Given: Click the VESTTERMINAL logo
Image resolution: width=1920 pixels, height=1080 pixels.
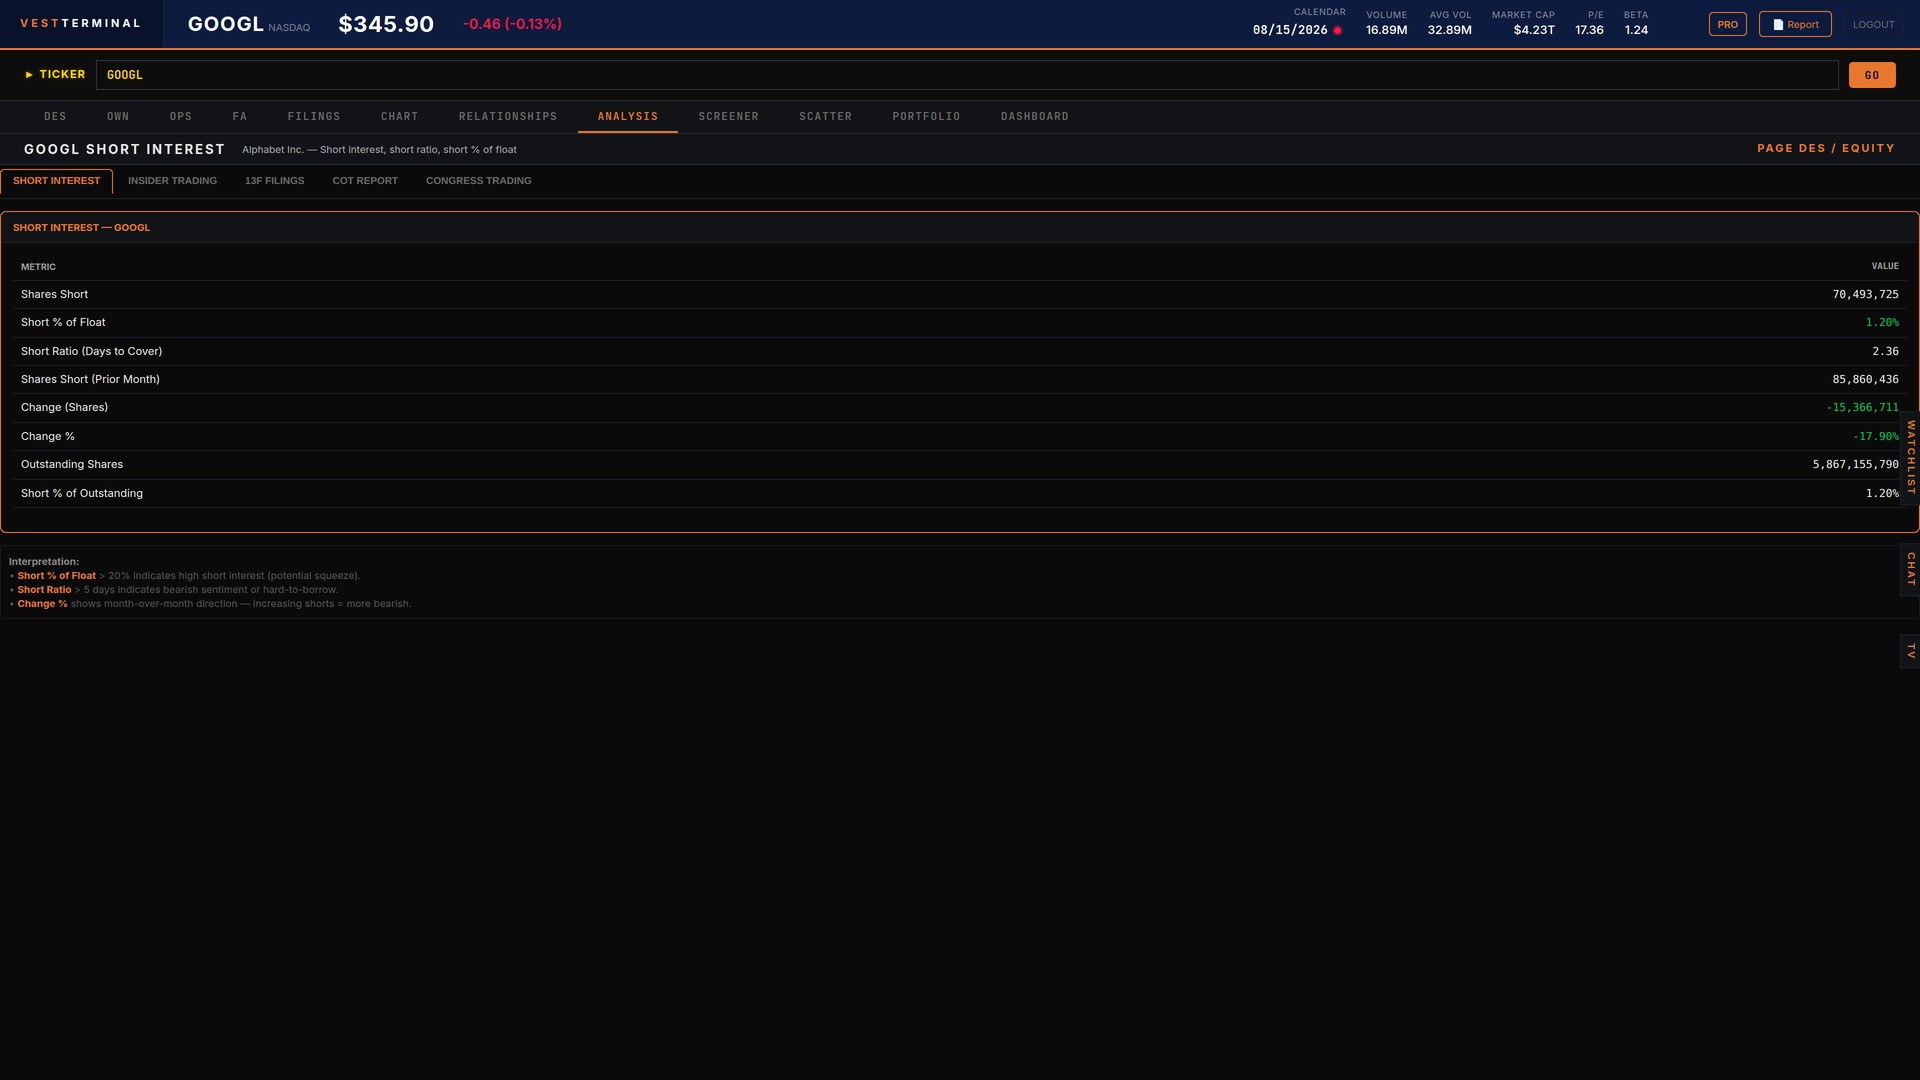Looking at the screenshot, I should [x=81, y=24].
